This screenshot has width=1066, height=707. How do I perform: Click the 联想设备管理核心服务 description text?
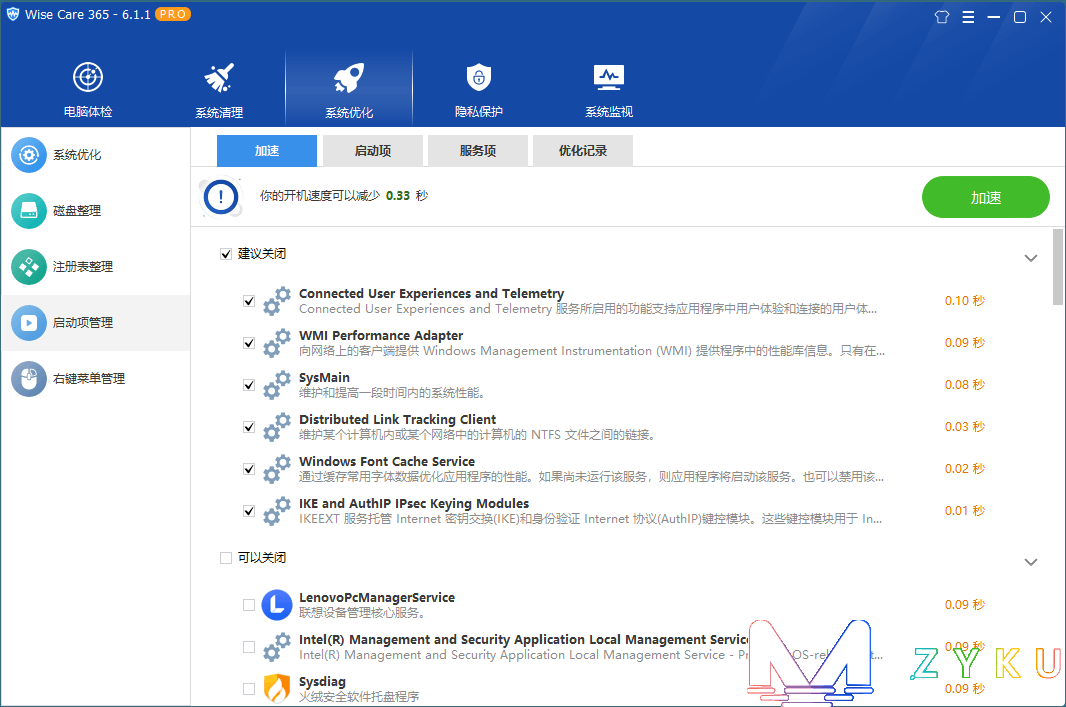(x=362, y=613)
